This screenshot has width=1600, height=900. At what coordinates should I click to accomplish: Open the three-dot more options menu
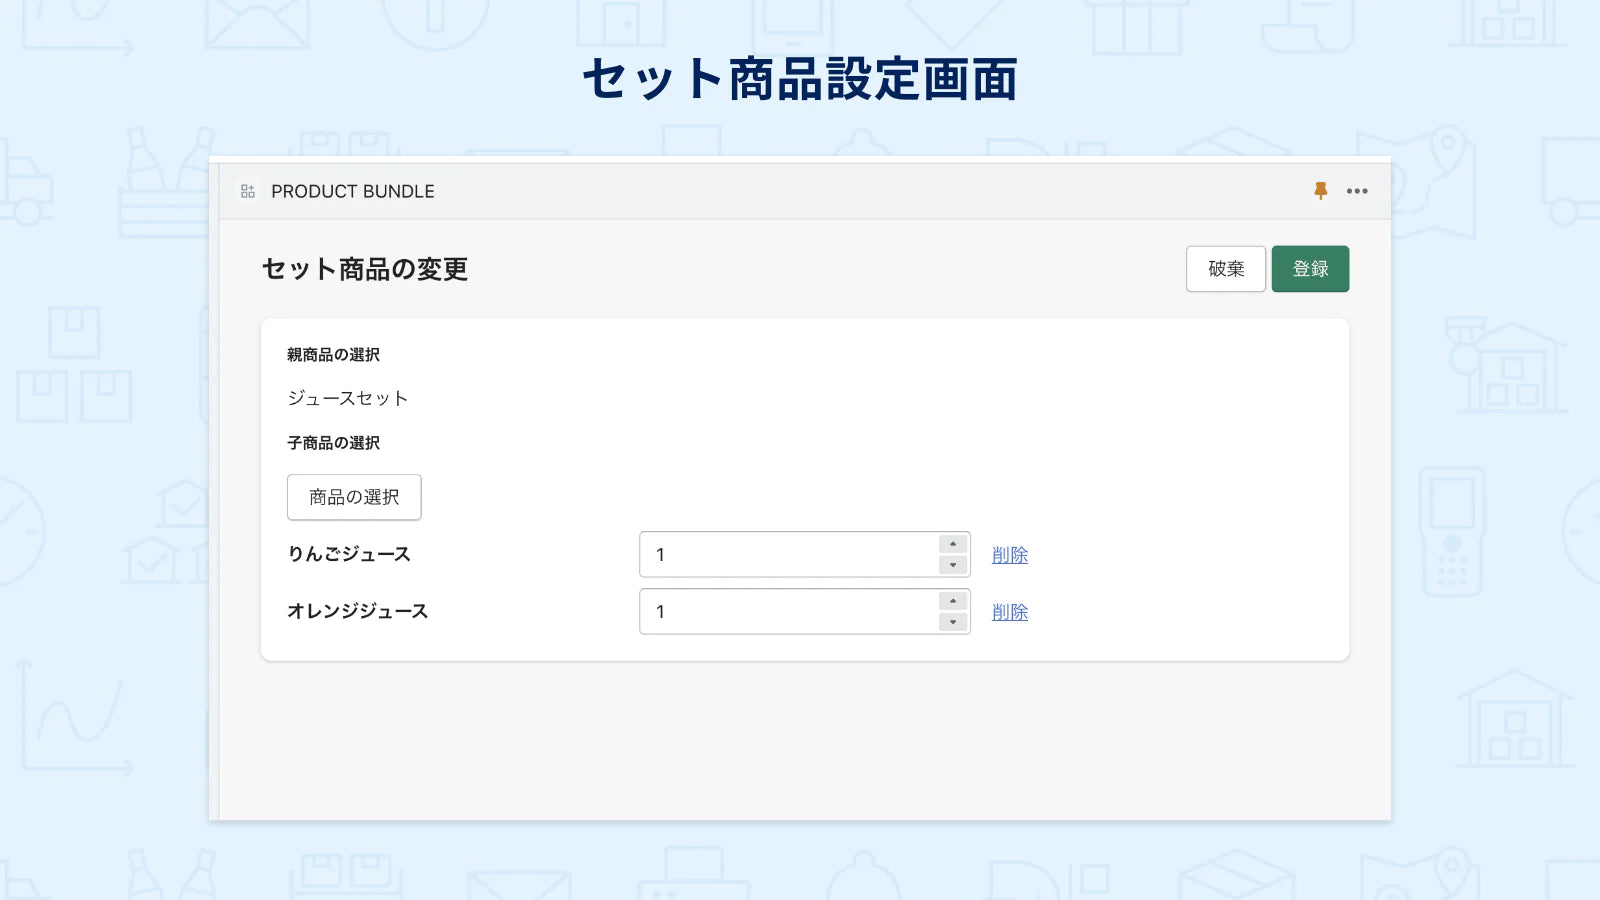pos(1356,191)
